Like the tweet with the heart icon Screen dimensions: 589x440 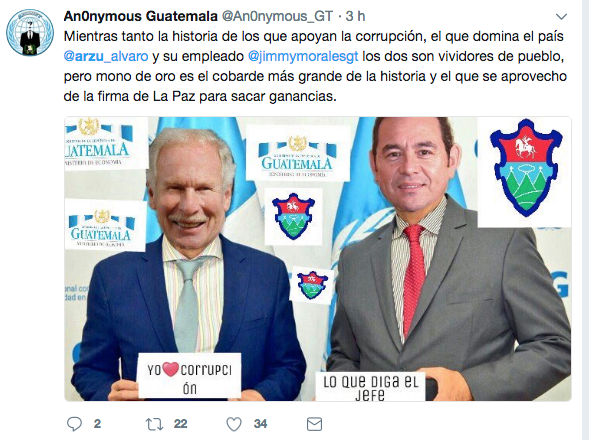coord(234,424)
